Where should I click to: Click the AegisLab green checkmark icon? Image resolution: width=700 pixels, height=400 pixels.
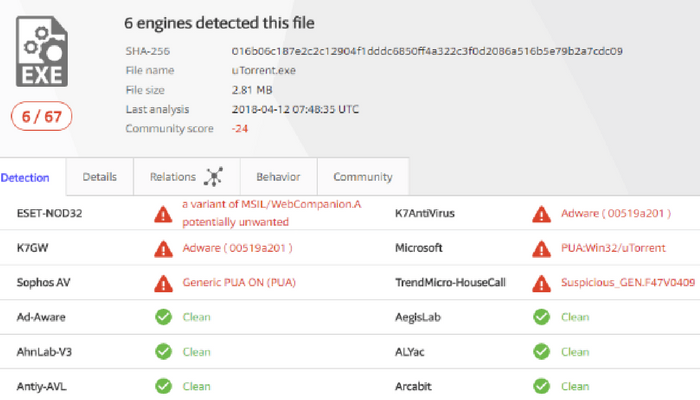point(542,317)
